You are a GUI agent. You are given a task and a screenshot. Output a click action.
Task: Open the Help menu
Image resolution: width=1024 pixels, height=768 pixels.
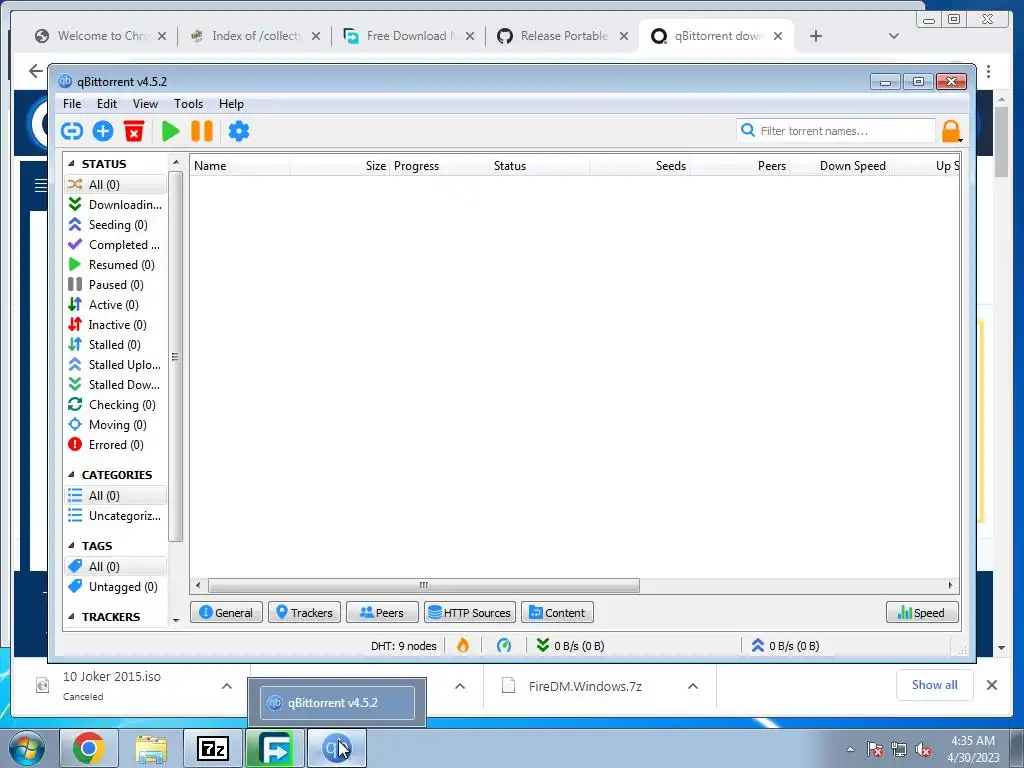tap(231, 104)
